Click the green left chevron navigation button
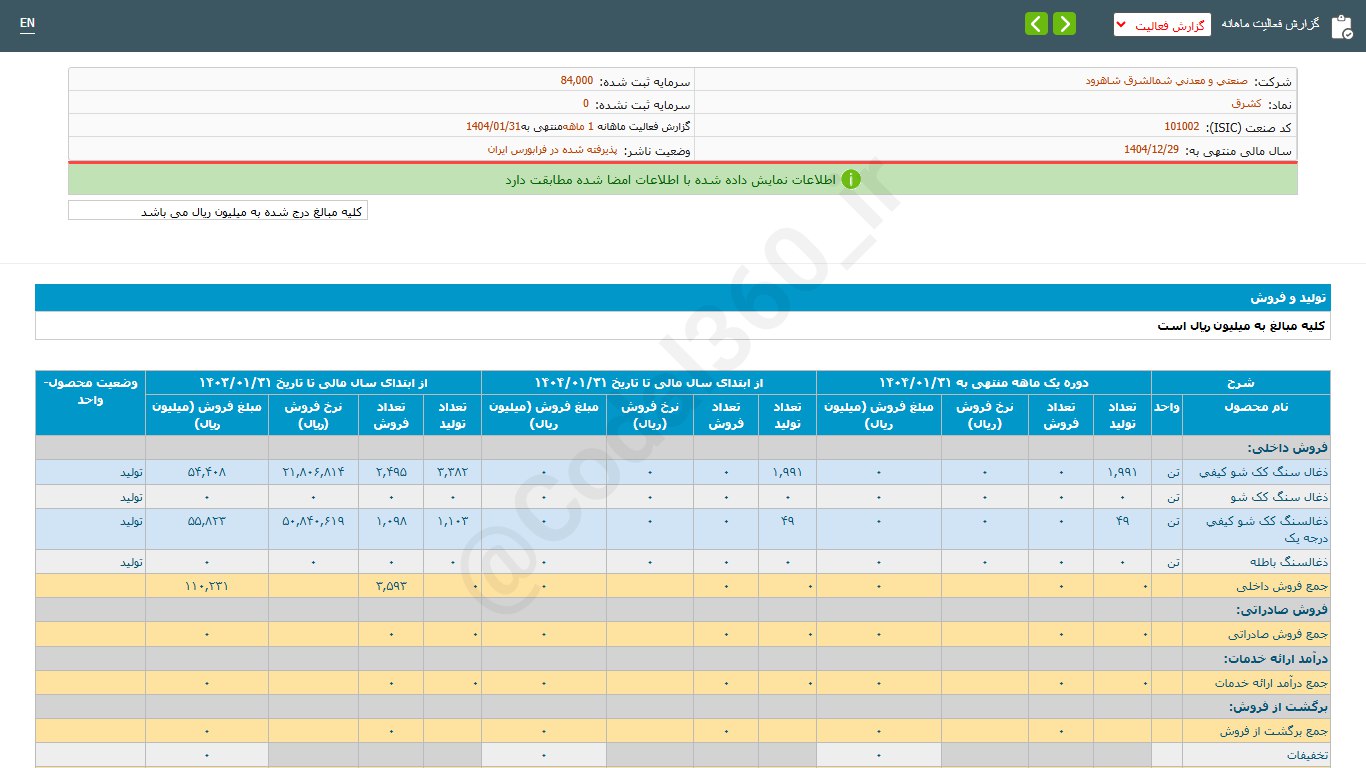Viewport: 1366px width, 768px height. (1036, 24)
